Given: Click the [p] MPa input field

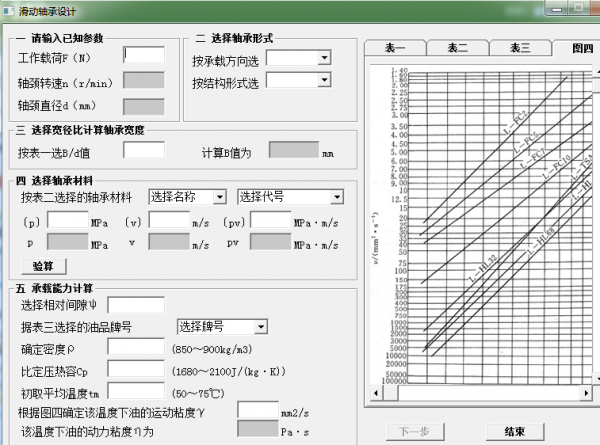Looking at the screenshot, I should coord(68,220).
